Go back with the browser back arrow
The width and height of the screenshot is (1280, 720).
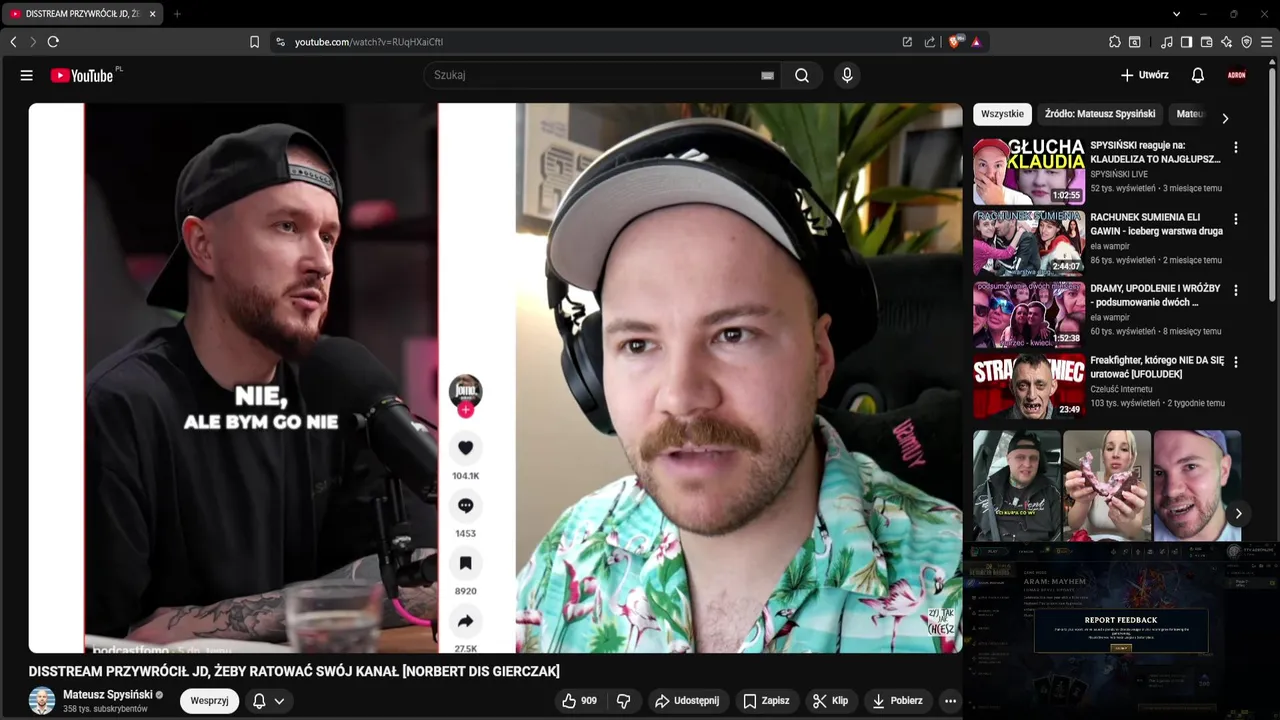click(13, 42)
